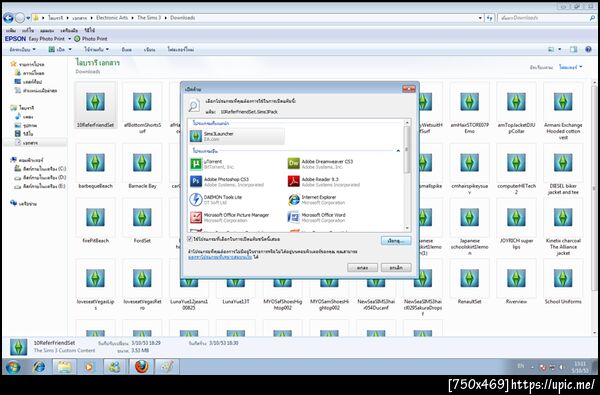Image resolution: width=600 pixels, height=395 pixels.
Task: Select Adobe Photoshop CS3 as the program
Action: 227,181
